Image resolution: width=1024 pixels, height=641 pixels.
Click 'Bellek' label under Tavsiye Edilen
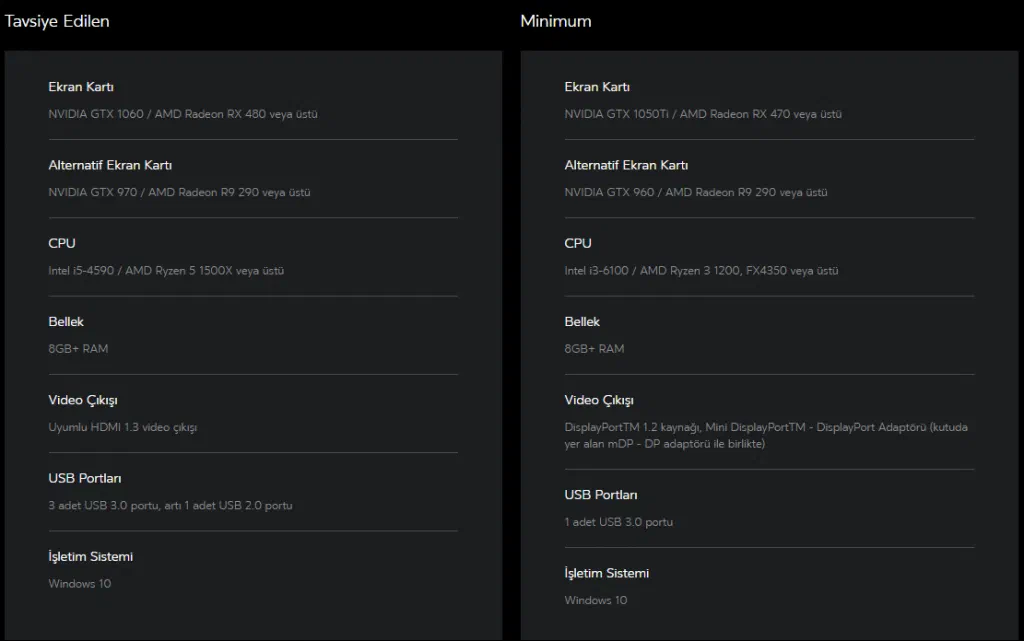coord(66,322)
